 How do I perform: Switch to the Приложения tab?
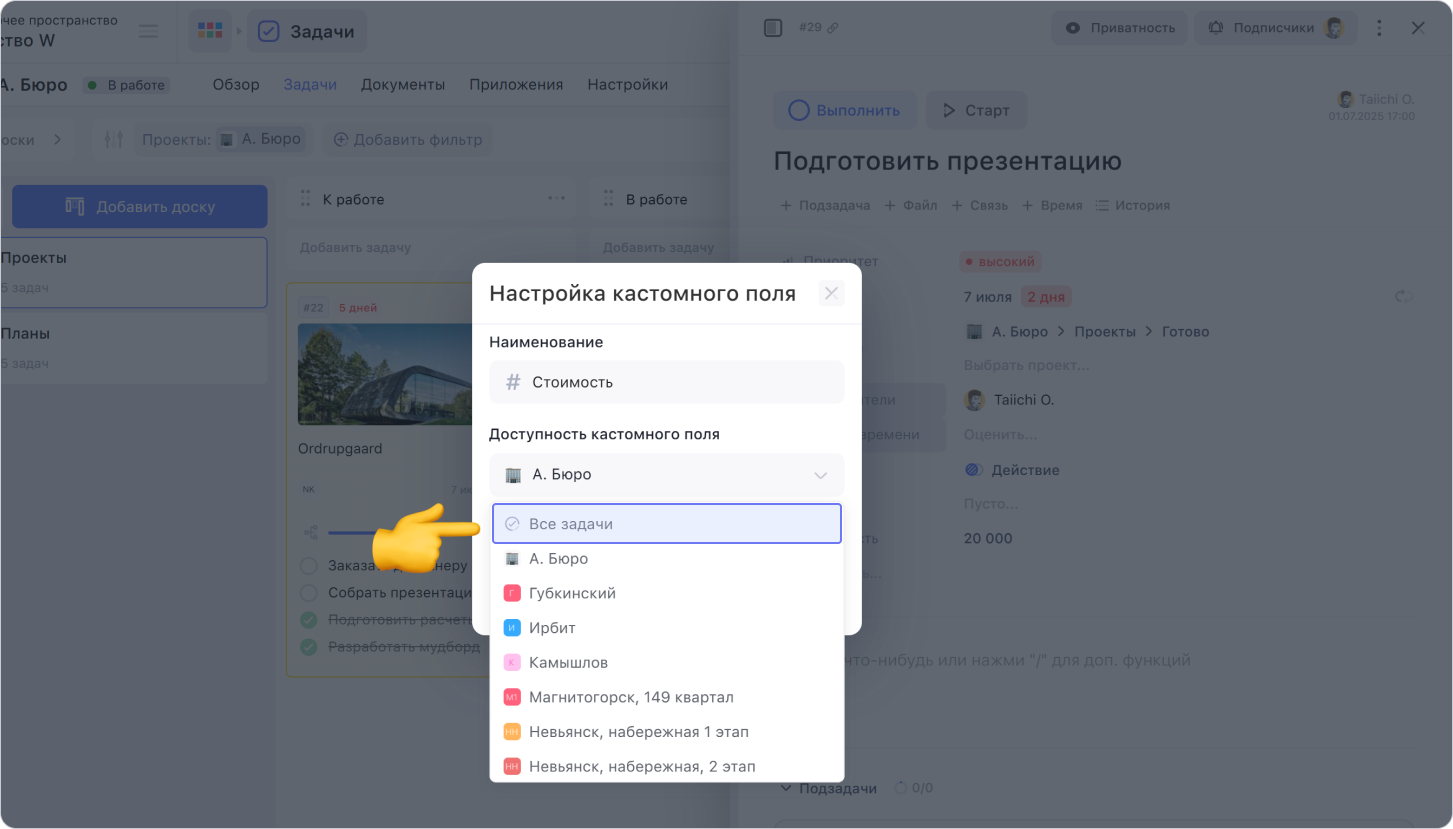pos(516,85)
